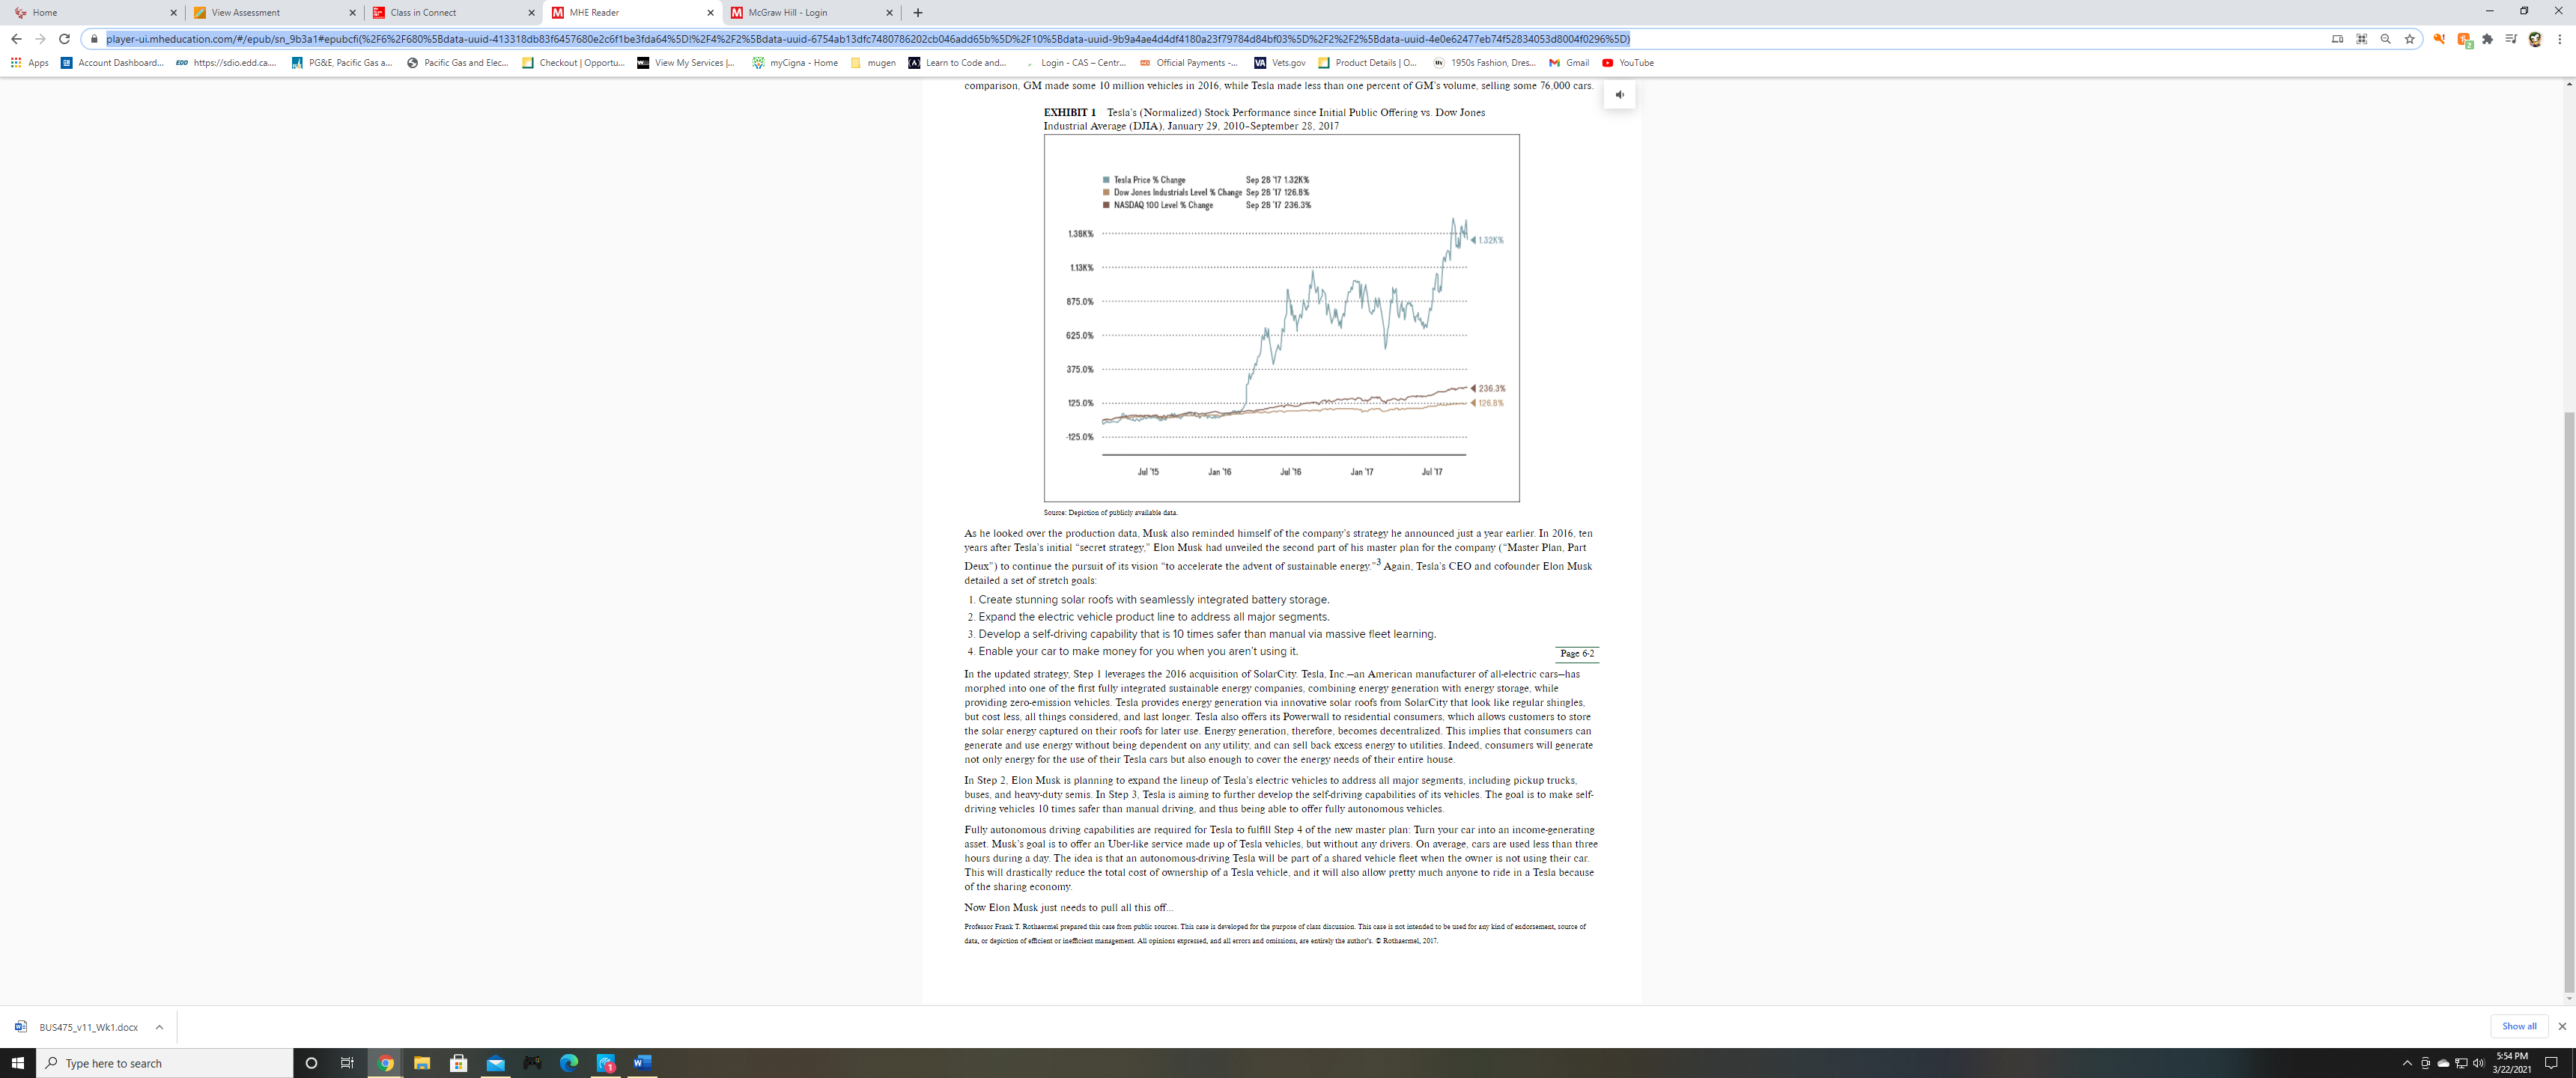Reload the MHE Reader page

click(x=64, y=39)
